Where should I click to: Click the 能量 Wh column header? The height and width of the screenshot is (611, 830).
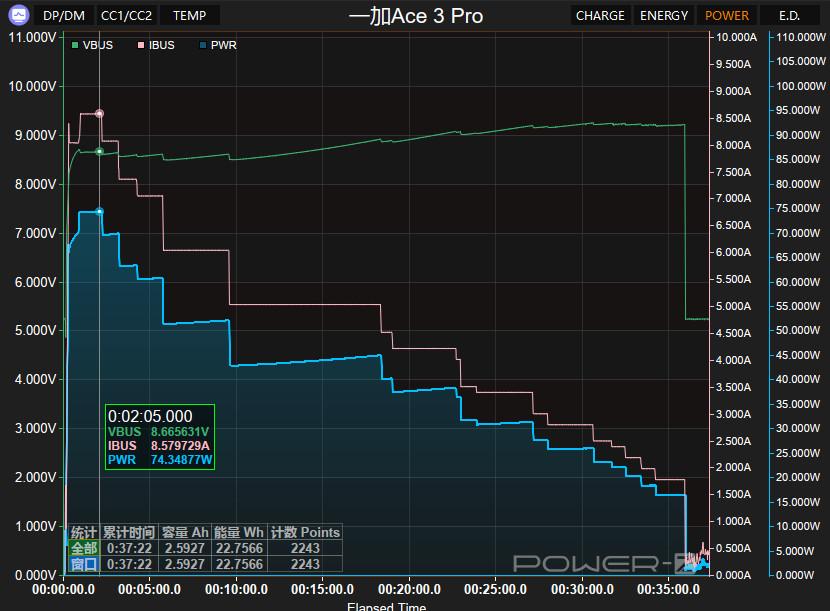[x=239, y=533]
